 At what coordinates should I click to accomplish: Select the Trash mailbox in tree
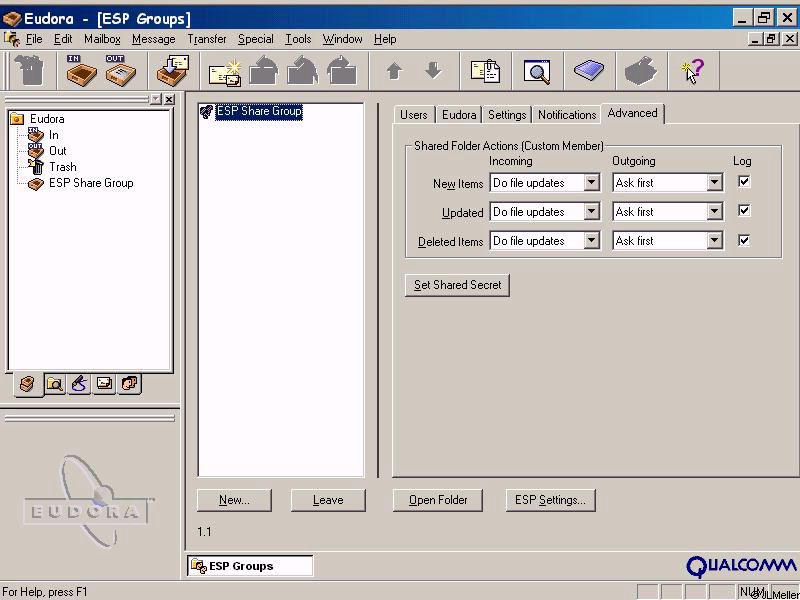(63, 167)
